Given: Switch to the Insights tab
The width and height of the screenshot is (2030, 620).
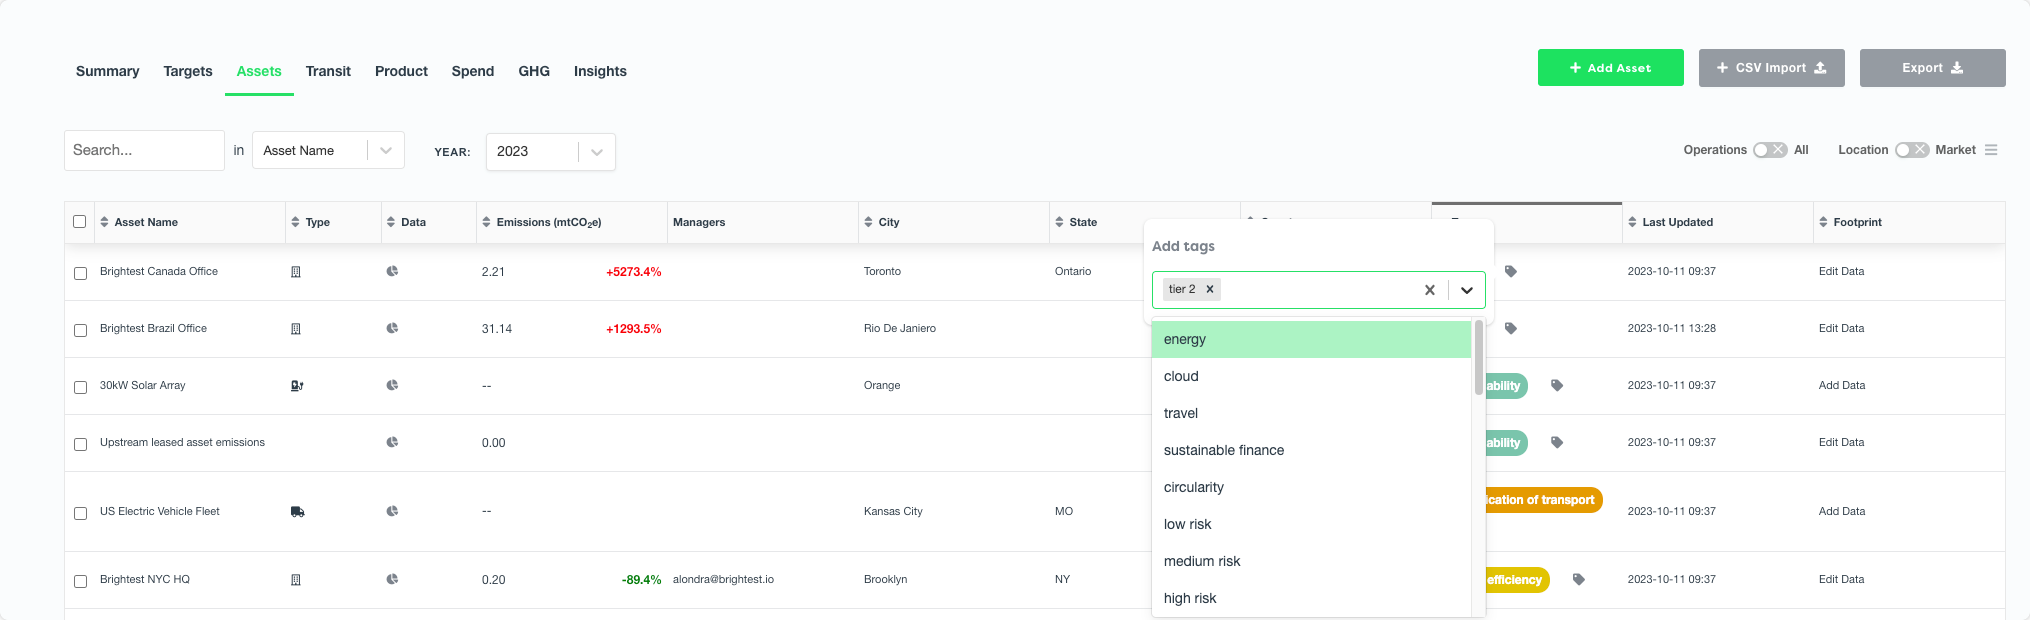Looking at the screenshot, I should click(x=600, y=71).
